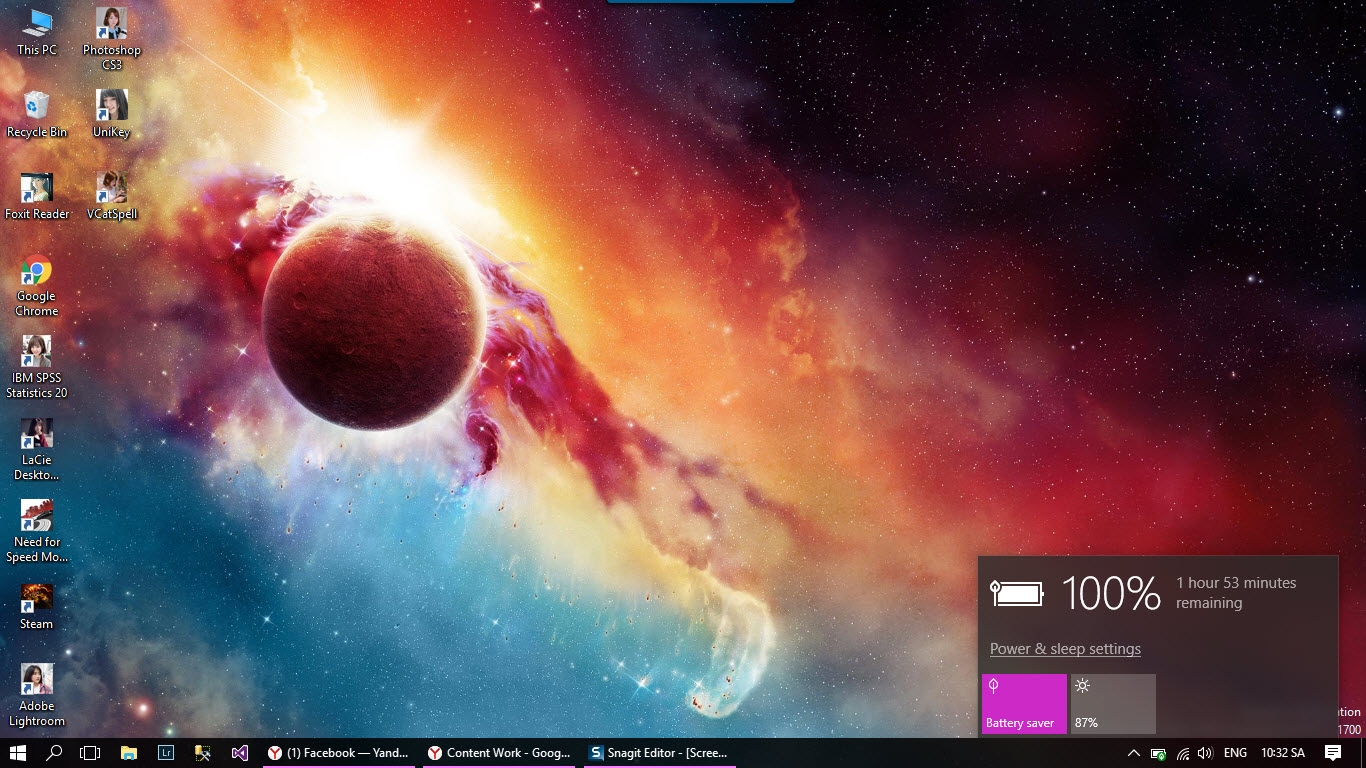
Task: Toggle the Battery saver tile
Action: tap(1024, 704)
